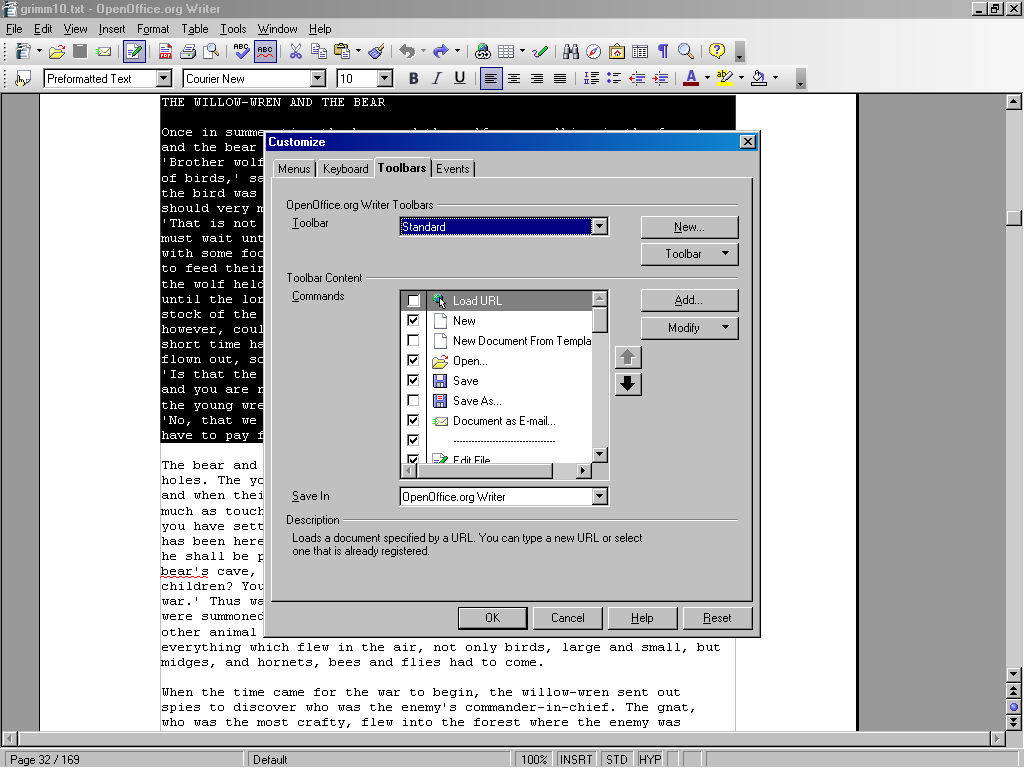
Task: Toggle Nonprinting Characters pilcrow icon
Action: (663, 51)
